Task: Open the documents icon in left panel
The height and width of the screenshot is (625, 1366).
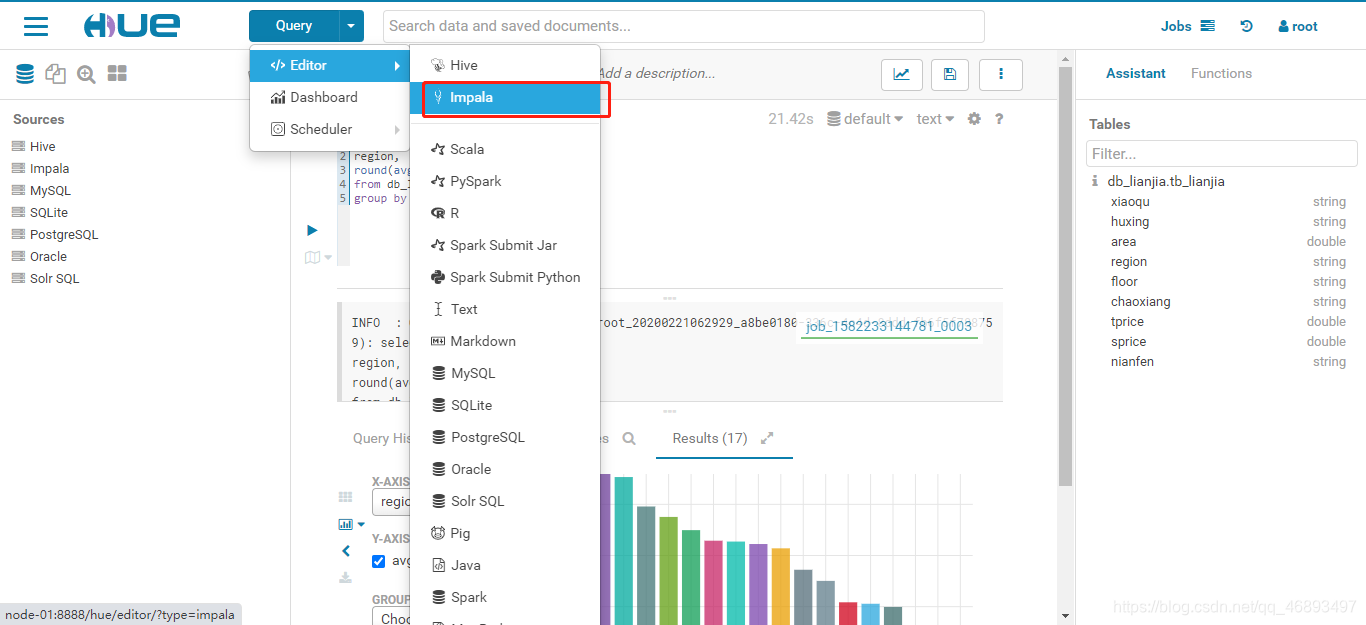Action: tap(56, 73)
